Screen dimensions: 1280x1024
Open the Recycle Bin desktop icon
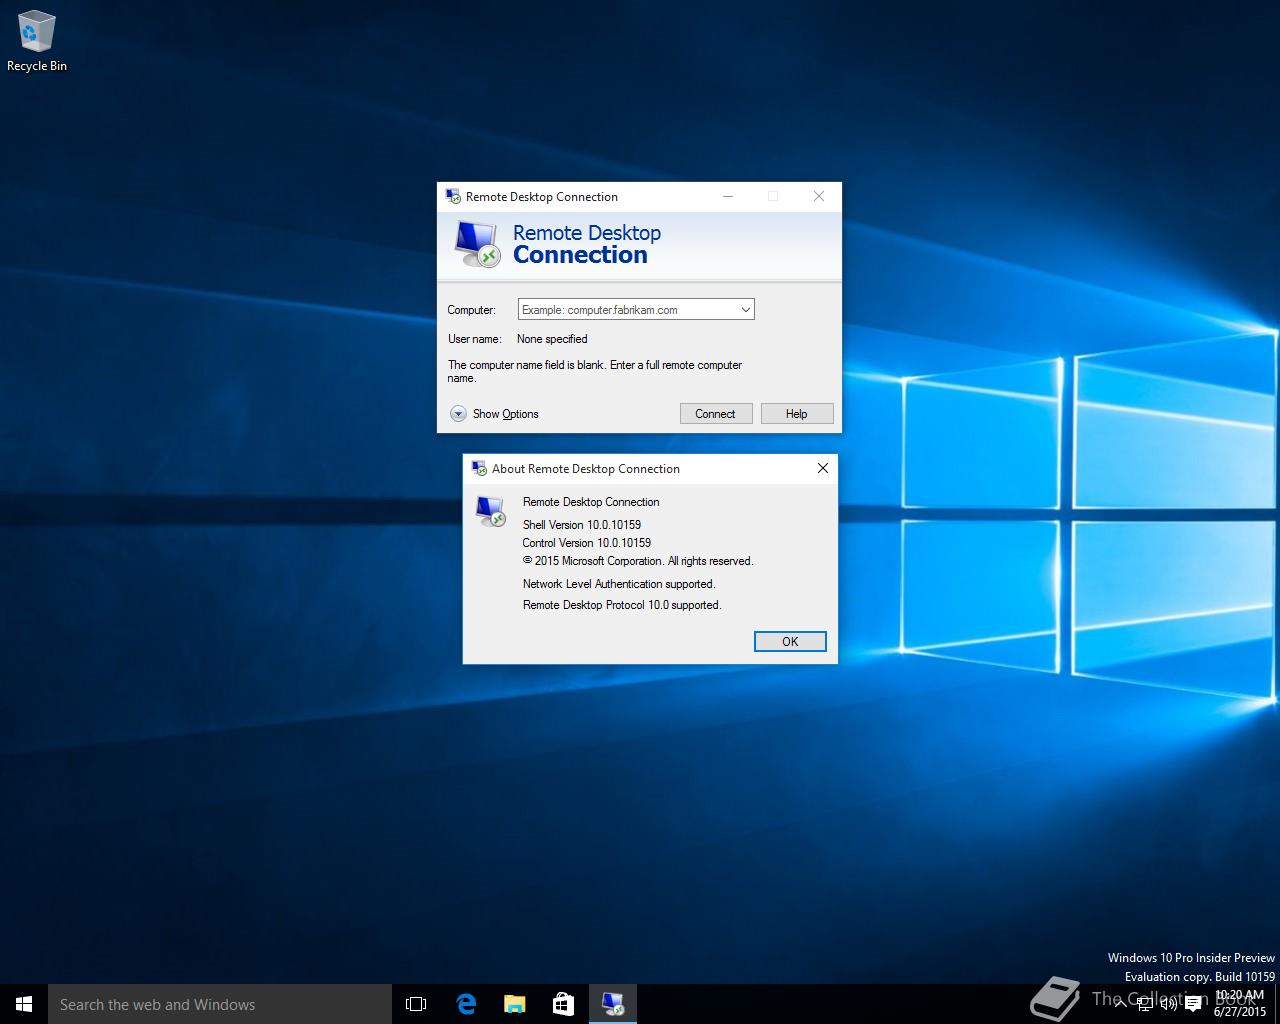click(37, 41)
